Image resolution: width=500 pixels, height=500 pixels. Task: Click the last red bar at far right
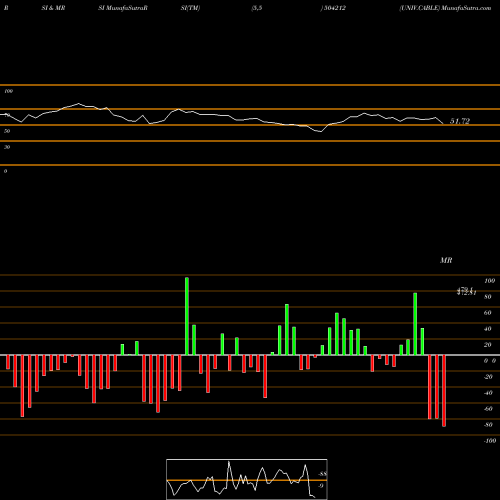(x=444, y=391)
